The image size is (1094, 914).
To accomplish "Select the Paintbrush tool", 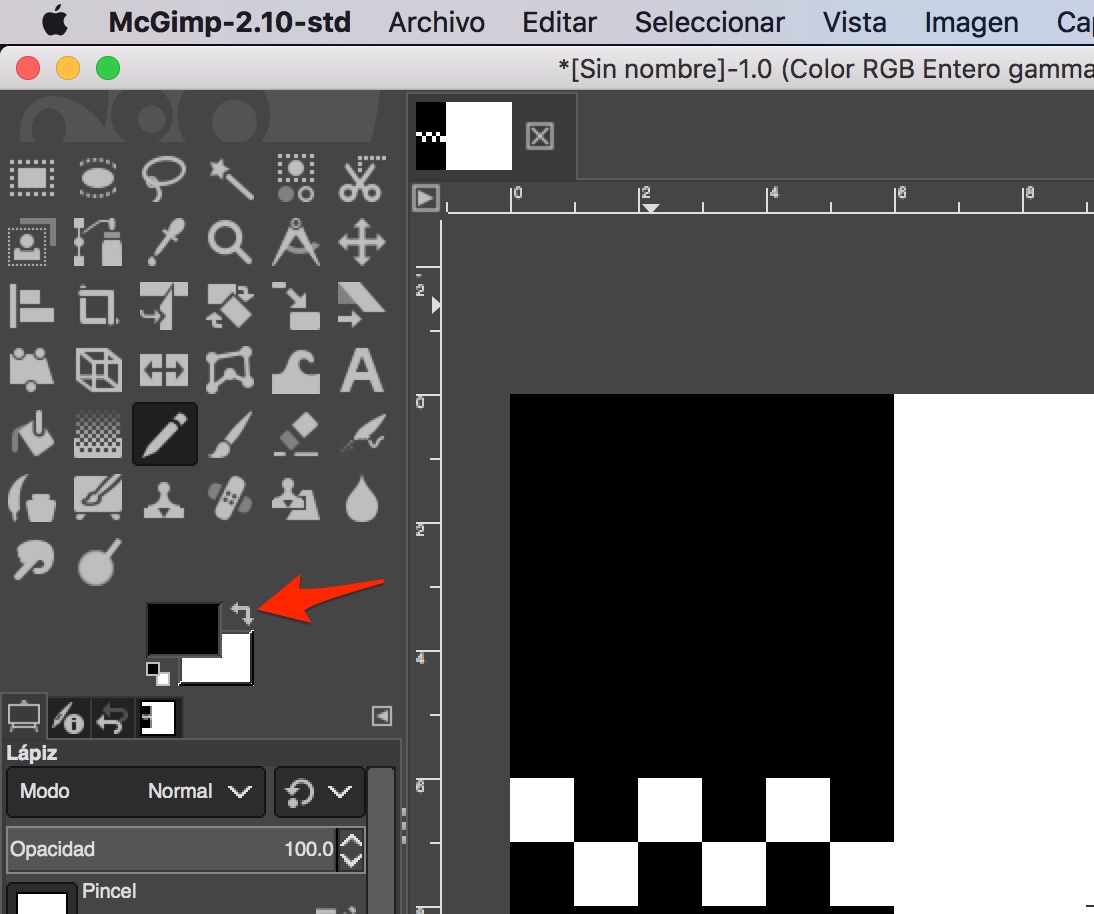I will click(229, 433).
